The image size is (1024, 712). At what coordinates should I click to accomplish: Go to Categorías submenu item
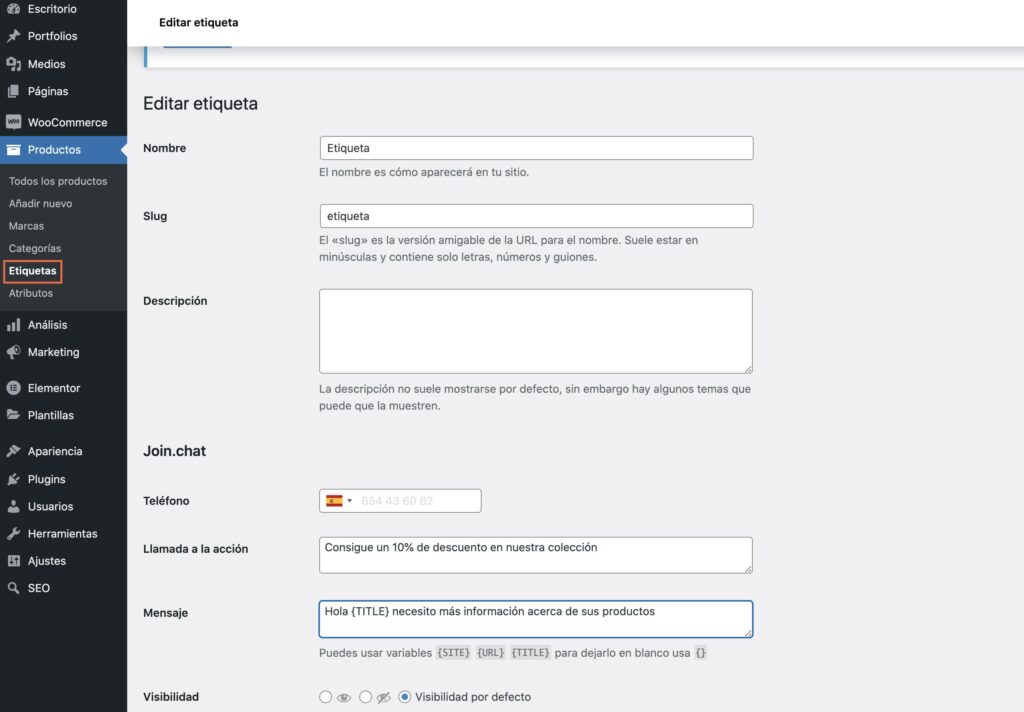(35, 248)
